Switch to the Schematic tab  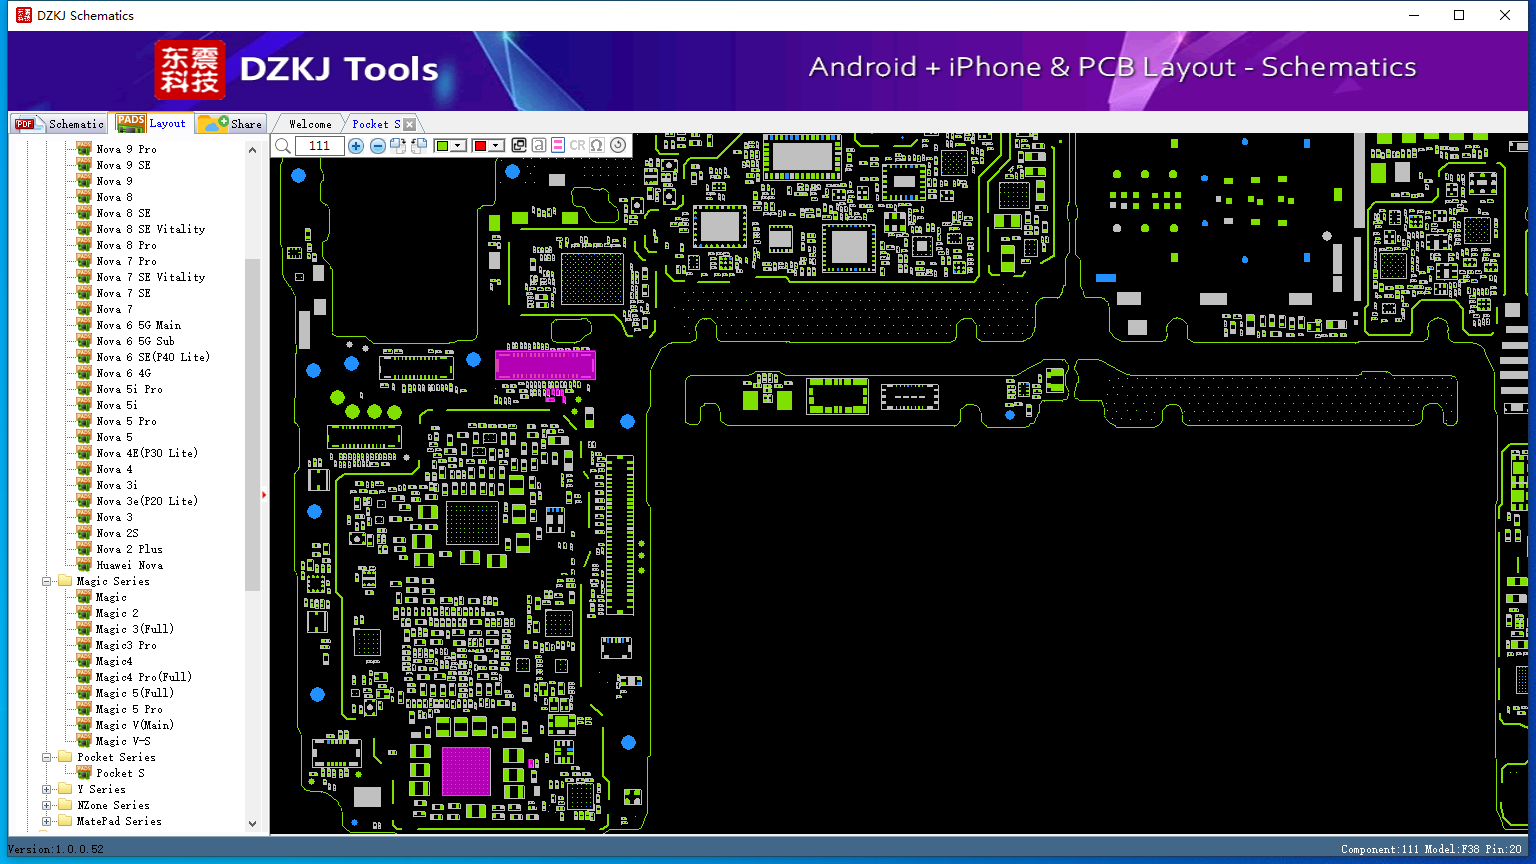(60, 124)
